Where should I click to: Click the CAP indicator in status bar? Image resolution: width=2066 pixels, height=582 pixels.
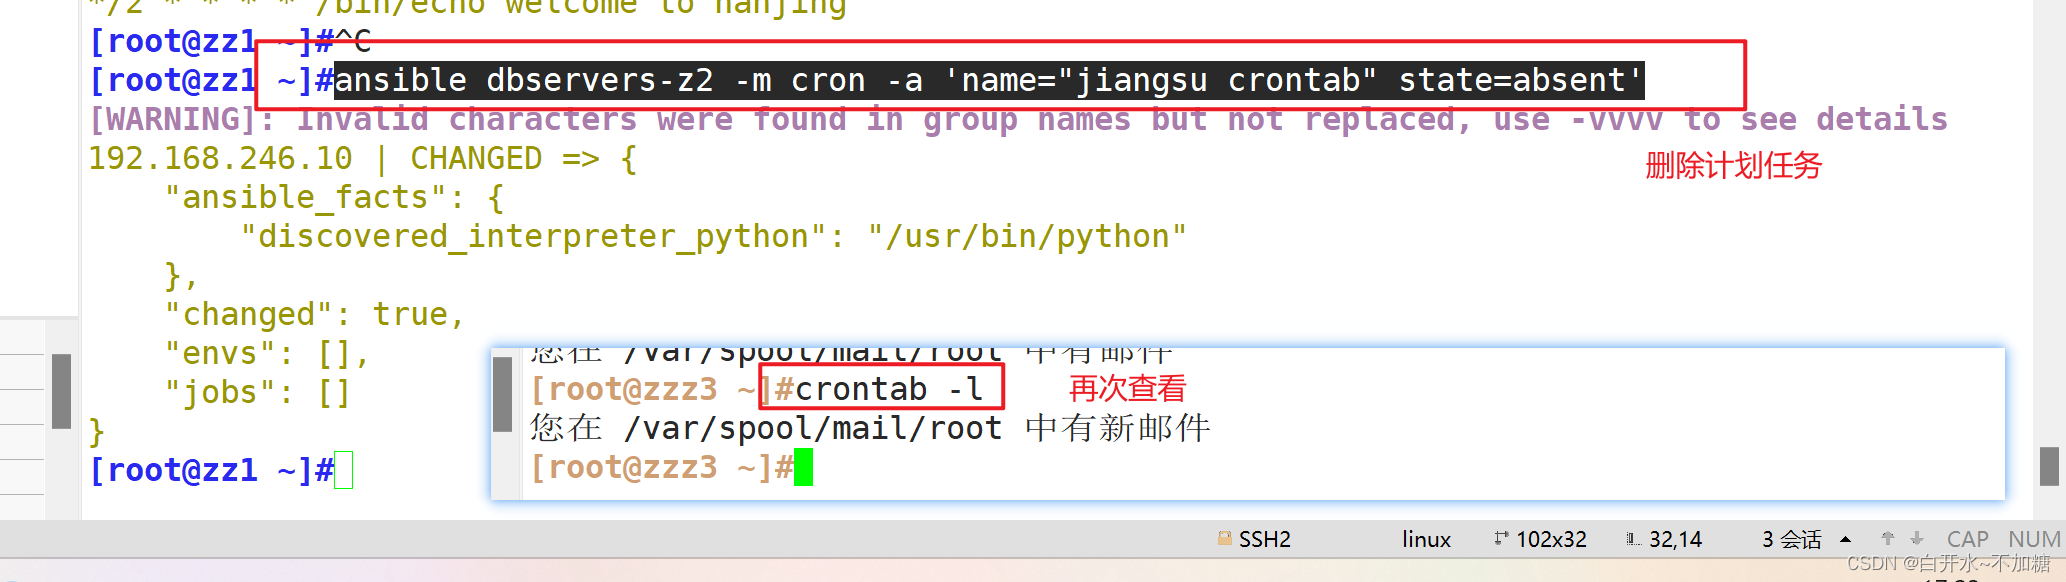[x=1967, y=539]
